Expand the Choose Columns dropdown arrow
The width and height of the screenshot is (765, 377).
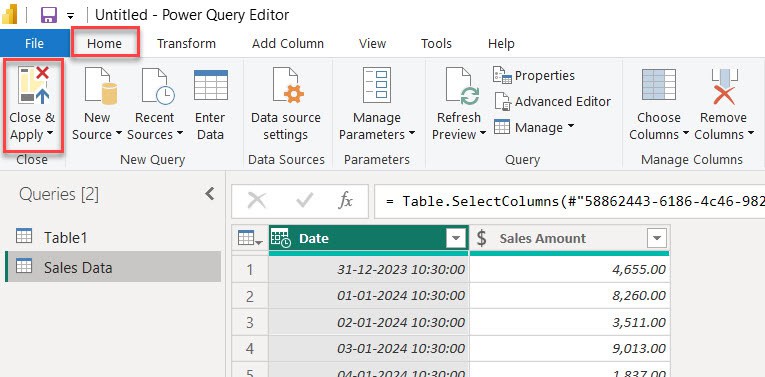point(685,134)
